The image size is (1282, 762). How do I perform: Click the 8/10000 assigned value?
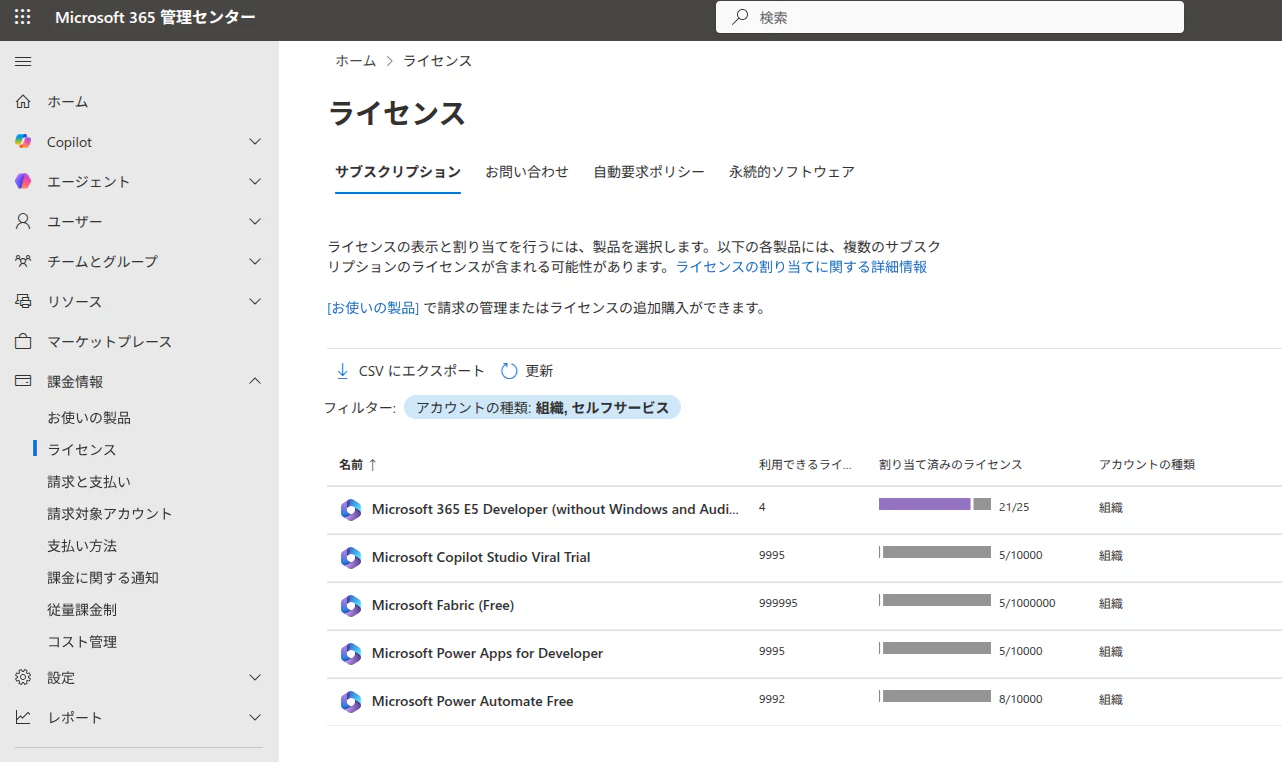1020,699
